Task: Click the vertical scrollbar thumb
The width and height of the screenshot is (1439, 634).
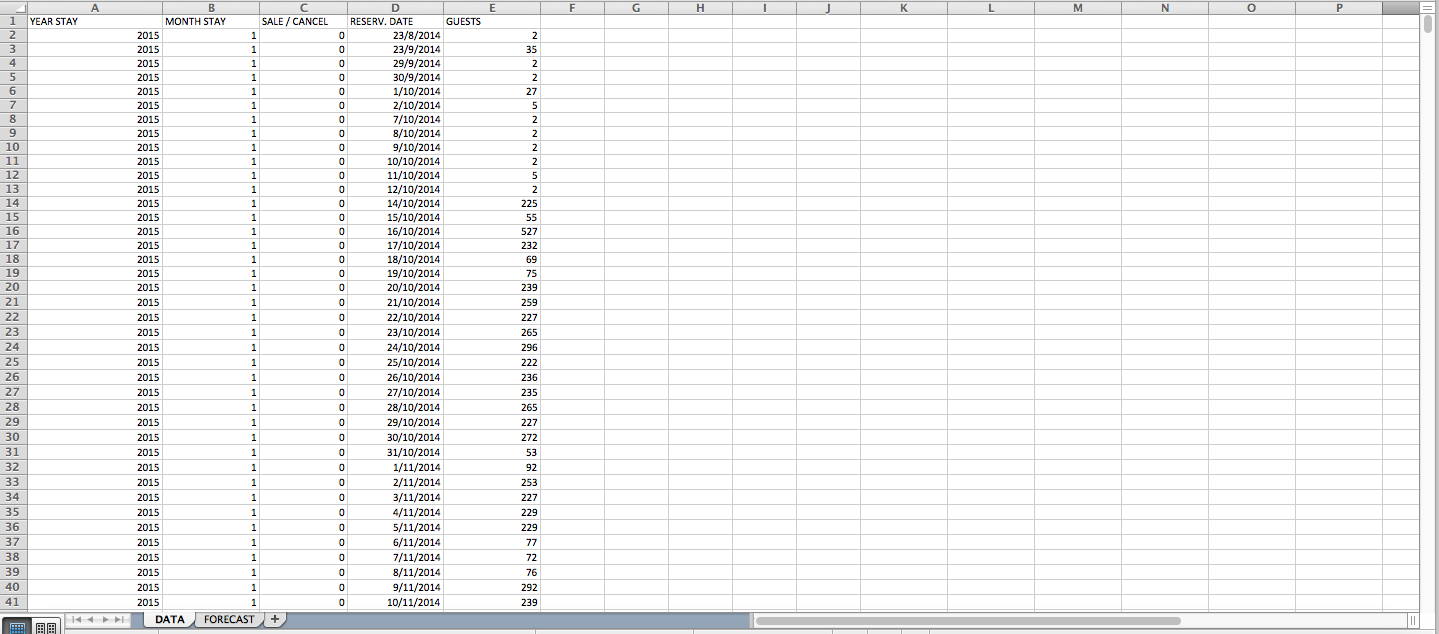Action: [x=1430, y=25]
